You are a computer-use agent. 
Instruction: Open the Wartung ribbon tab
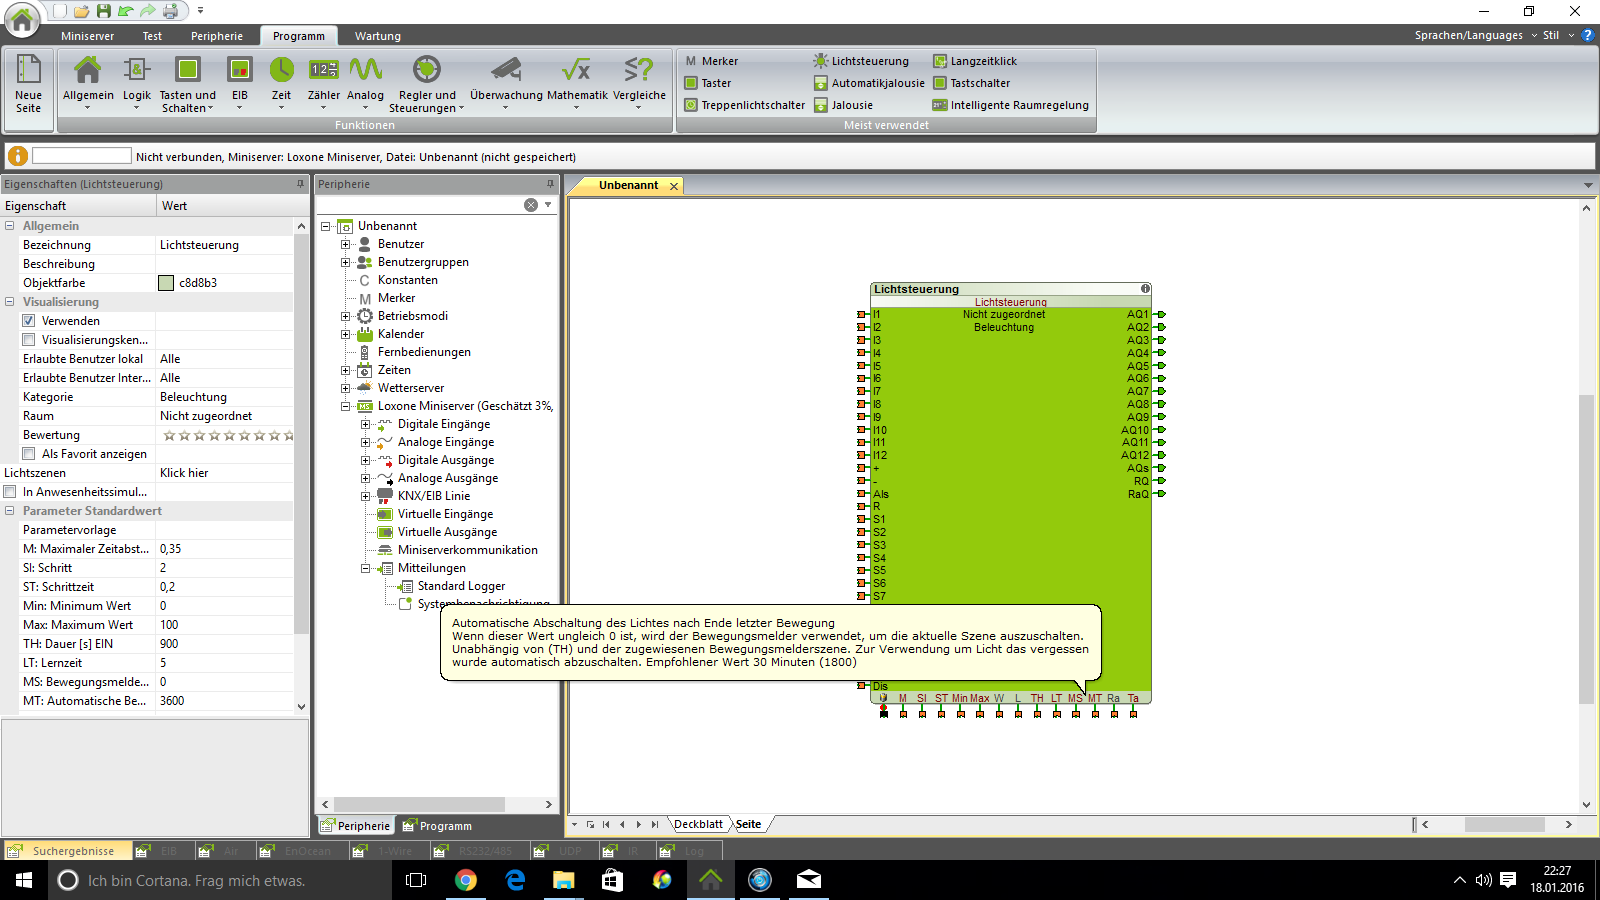377,36
